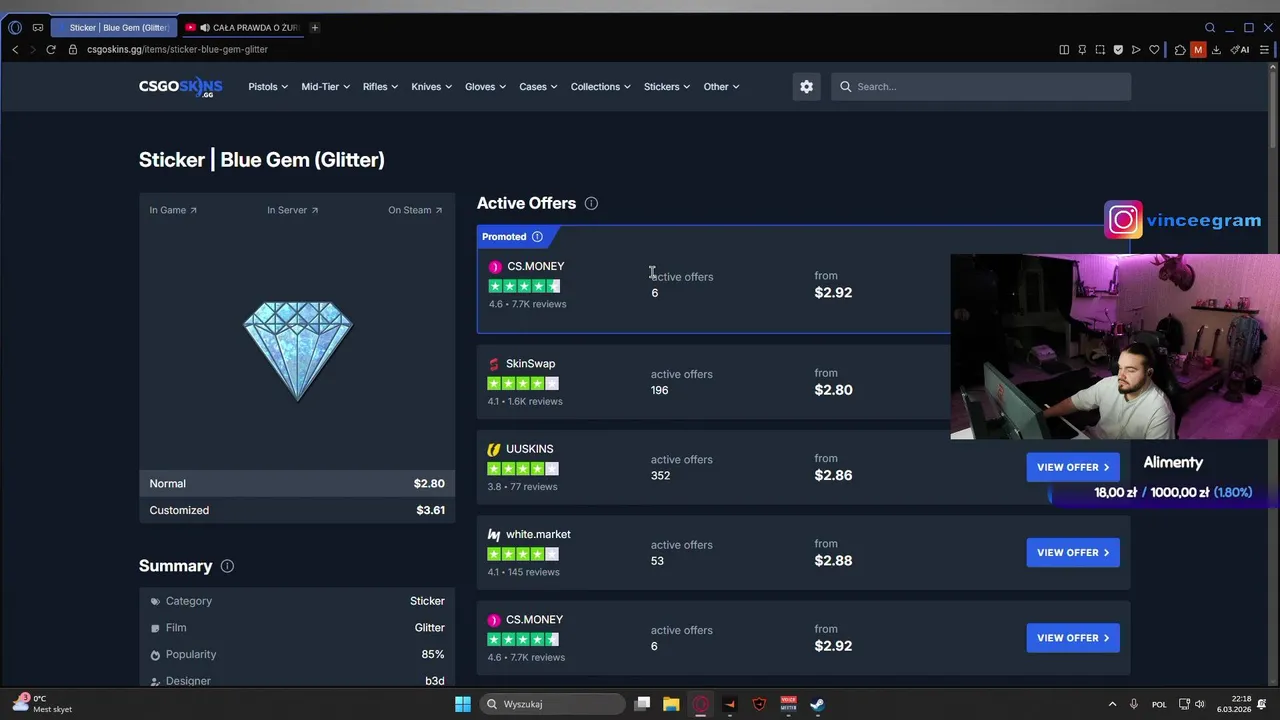Click the taskbar microphone icon

1133,704
